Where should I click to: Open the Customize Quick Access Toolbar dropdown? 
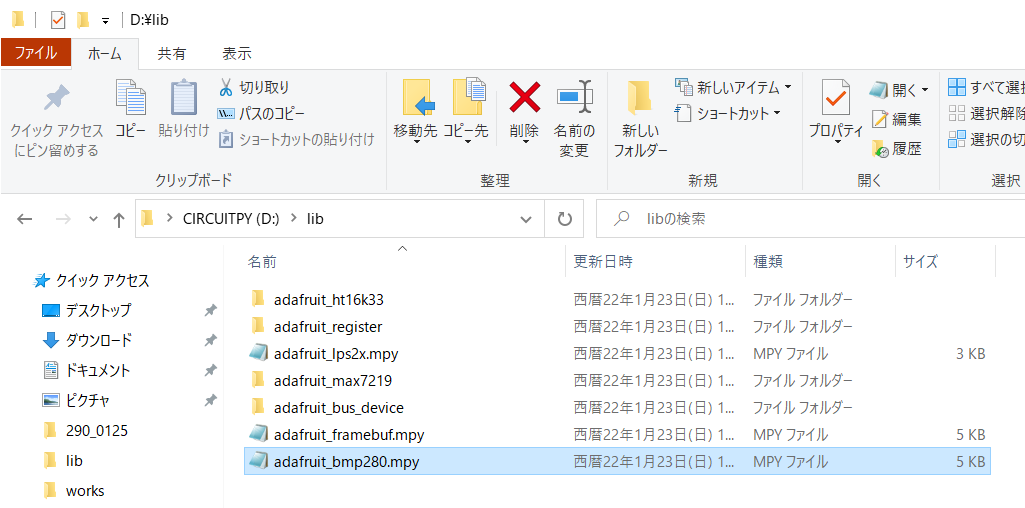pyautogui.click(x=105, y=21)
